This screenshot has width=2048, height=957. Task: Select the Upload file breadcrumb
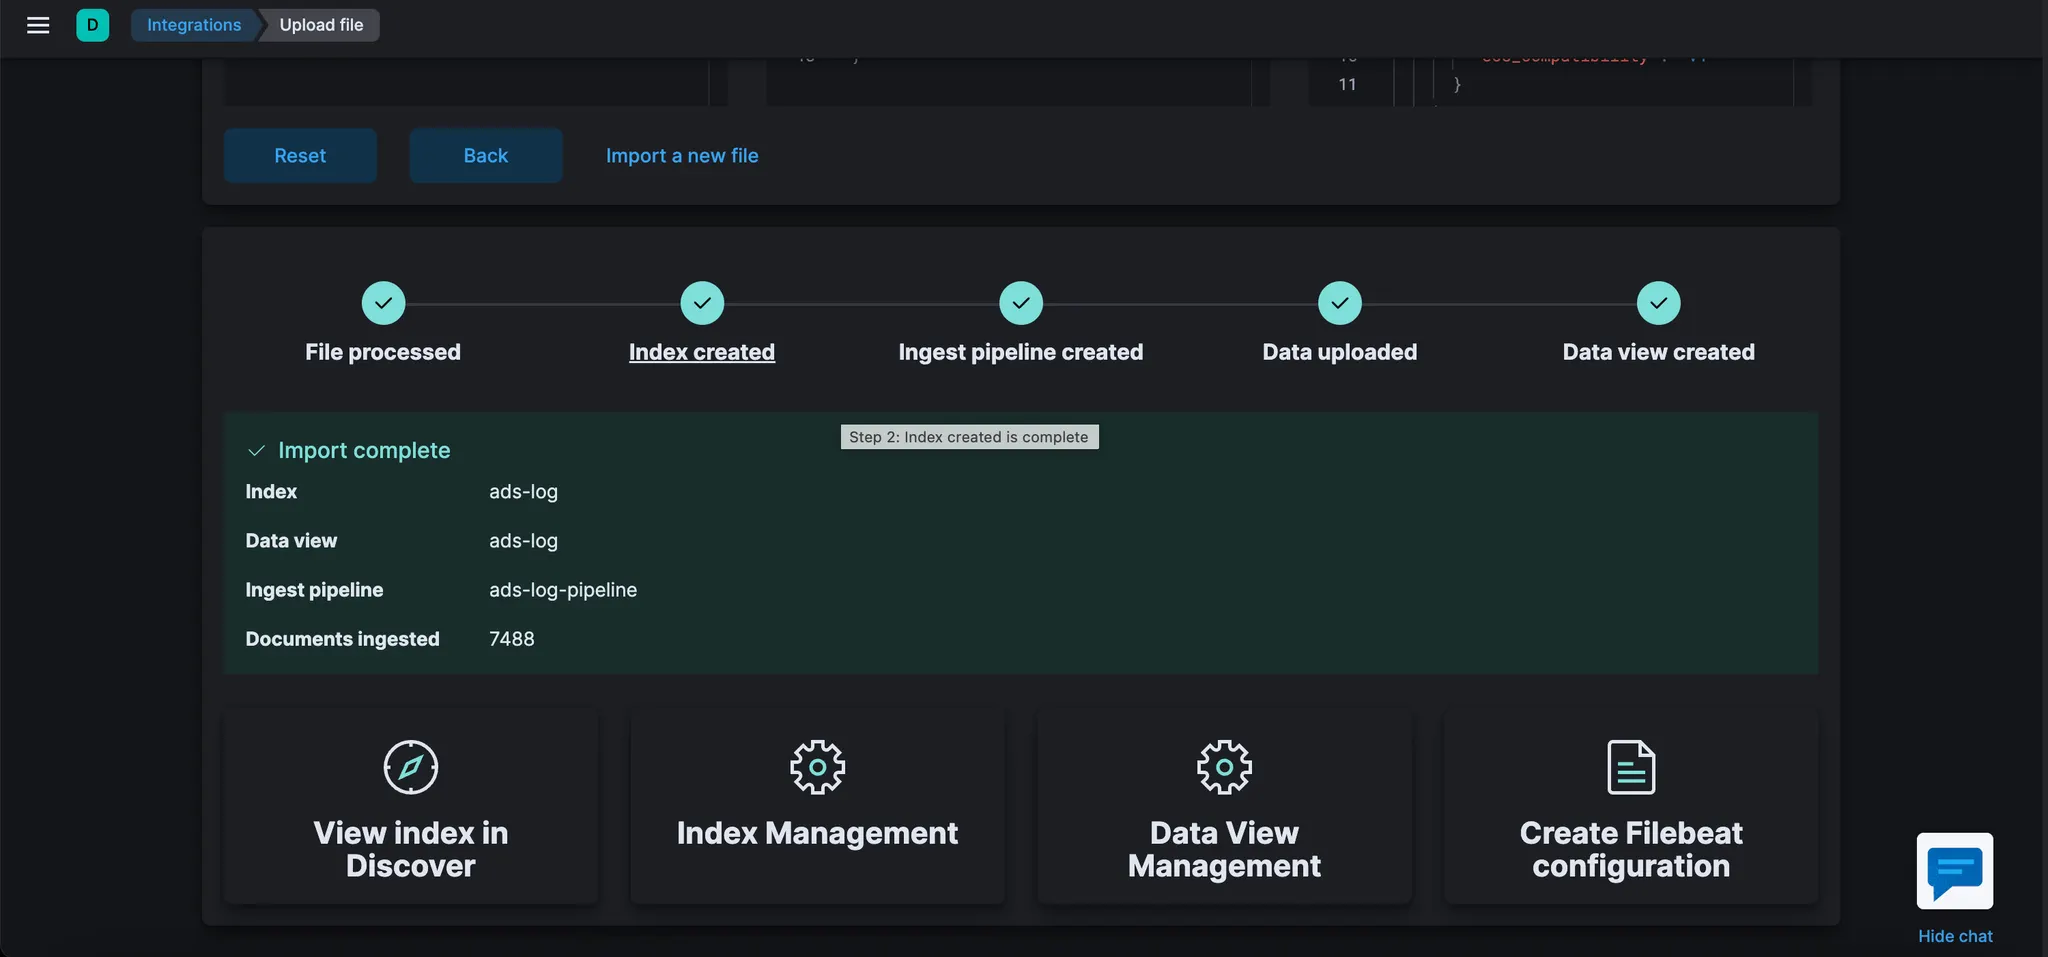tap(321, 25)
